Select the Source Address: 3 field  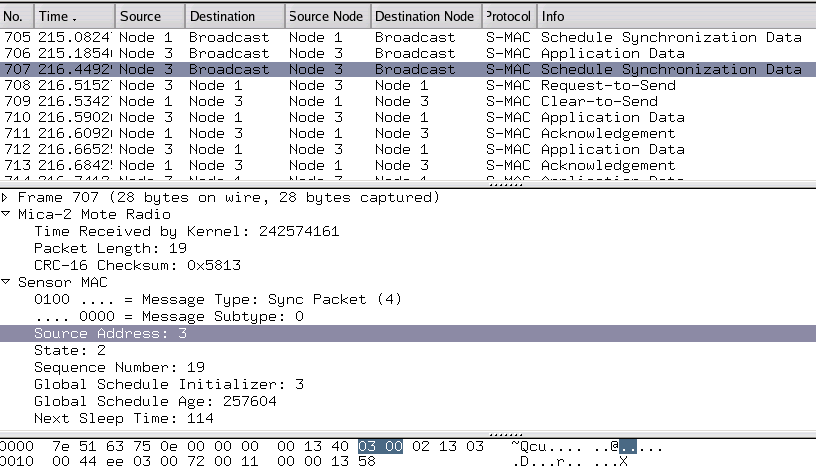pyautogui.click(x=110, y=333)
